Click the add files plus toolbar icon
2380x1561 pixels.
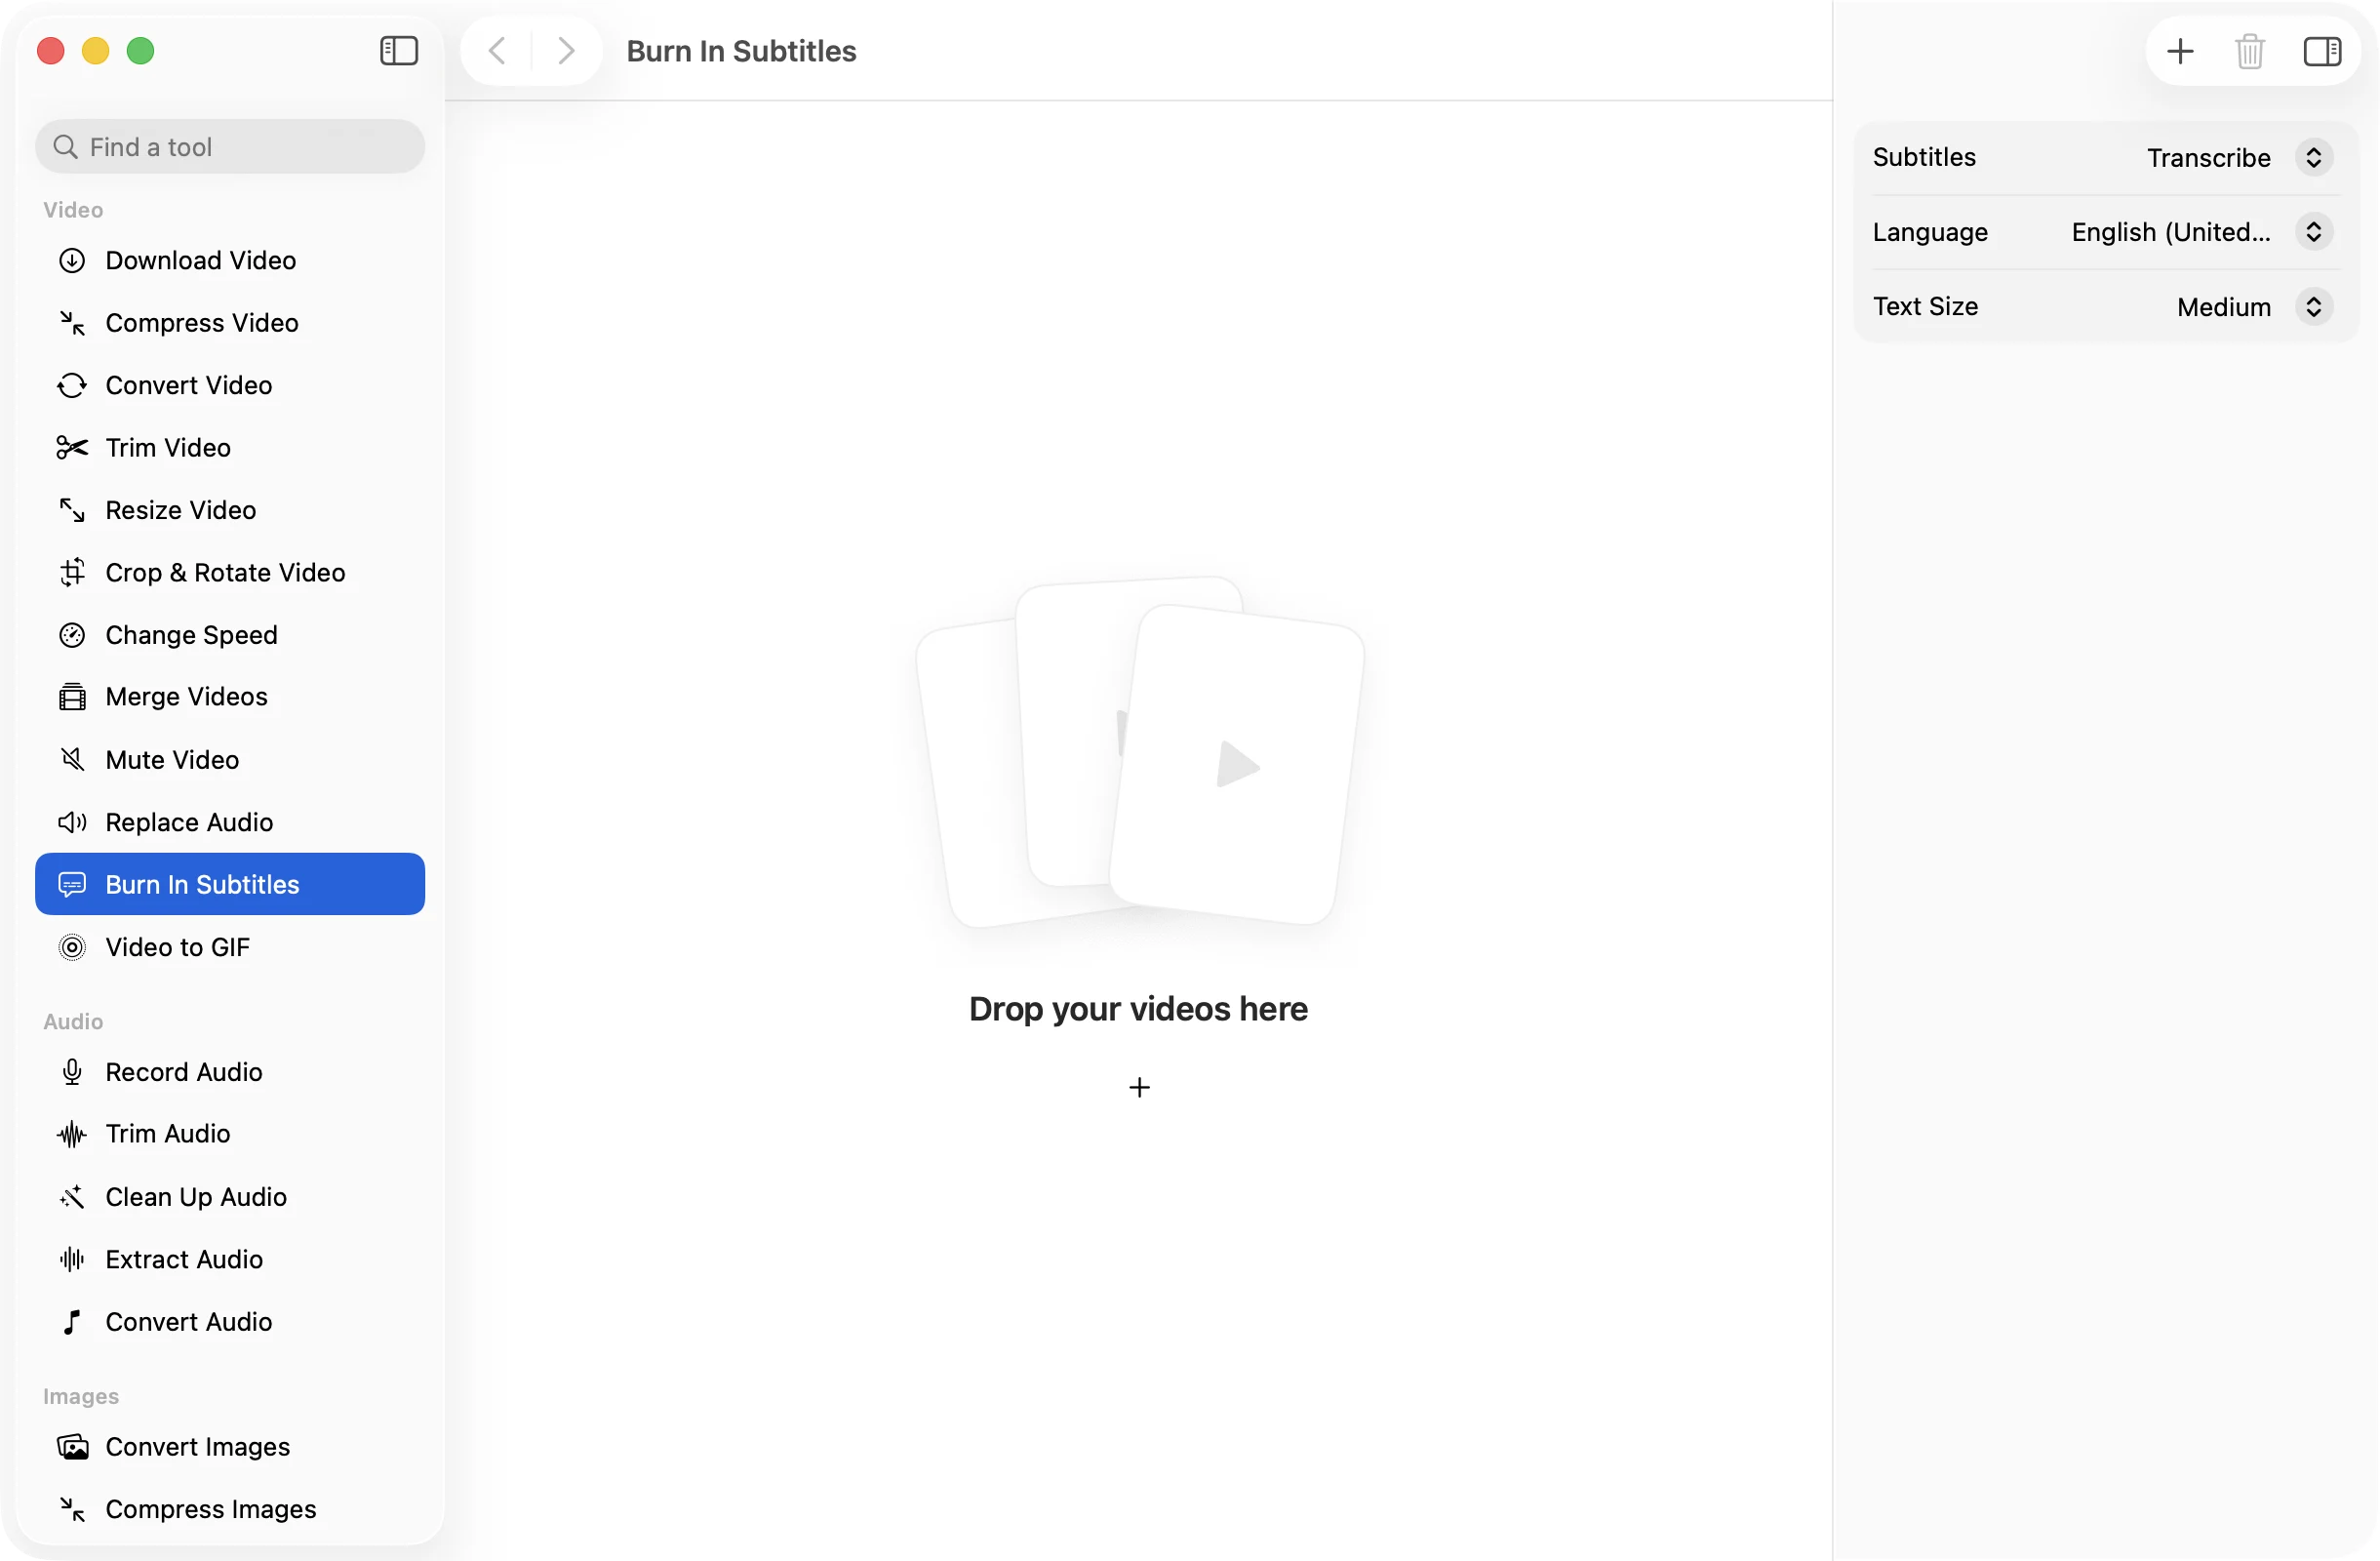[x=2180, y=51]
